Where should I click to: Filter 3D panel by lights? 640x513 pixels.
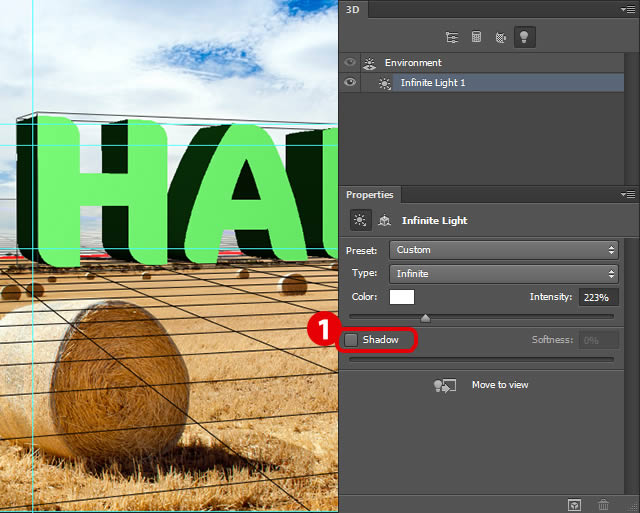coord(524,37)
